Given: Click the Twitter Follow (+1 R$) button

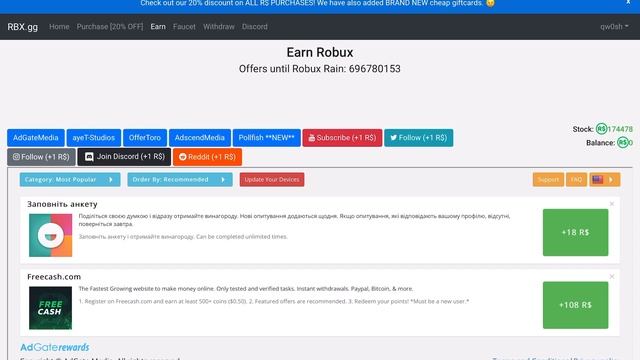Looking at the screenshot, I should pos(418,138).
